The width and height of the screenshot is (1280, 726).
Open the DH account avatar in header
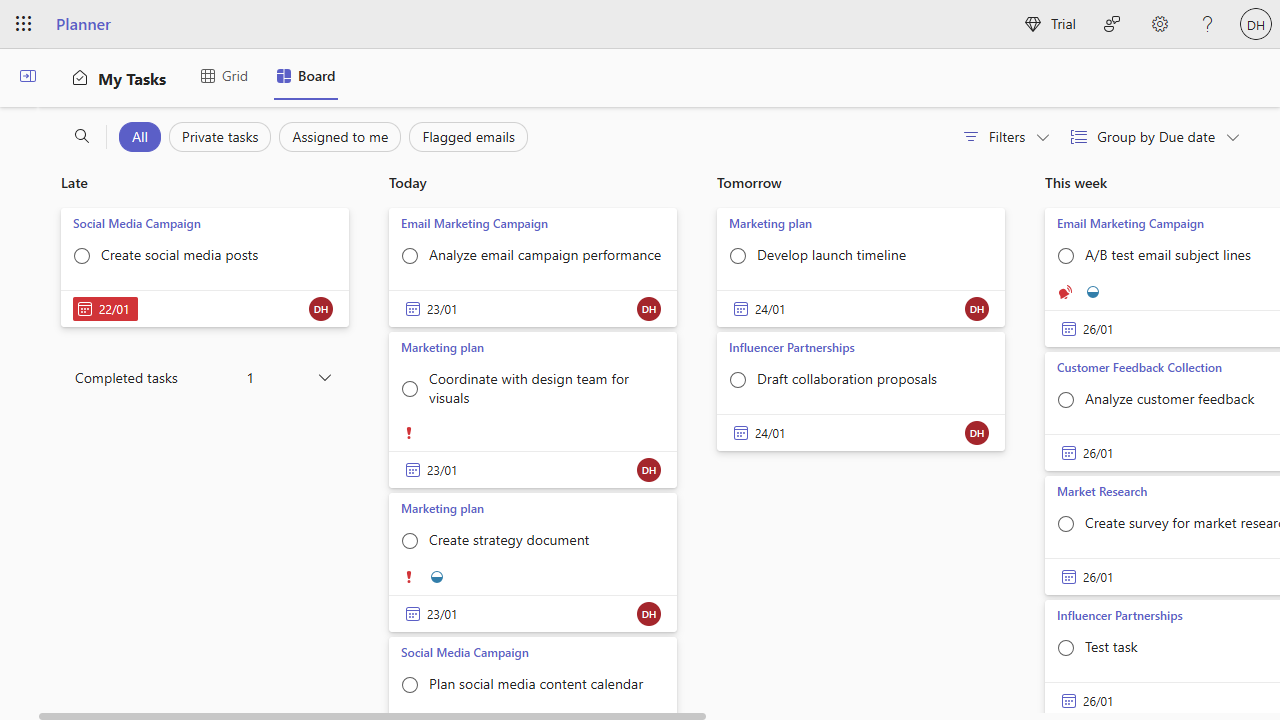[x=1256, y=24]
